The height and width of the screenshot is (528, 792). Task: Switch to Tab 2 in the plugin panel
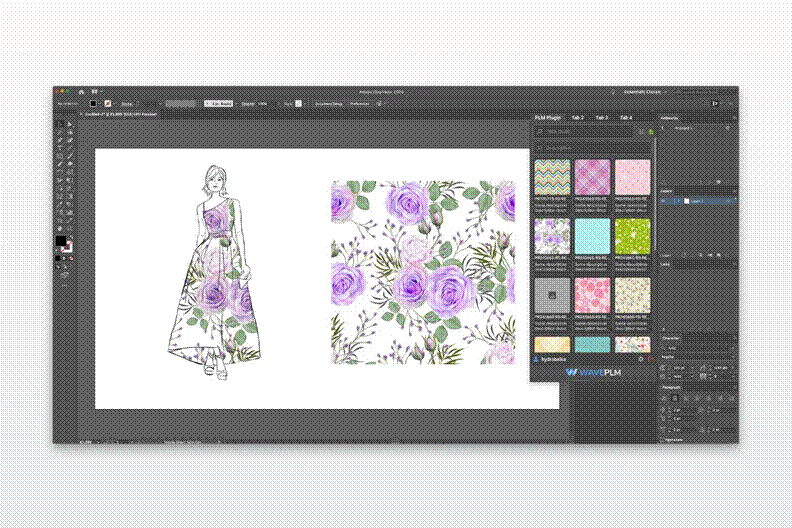(578, 117)
